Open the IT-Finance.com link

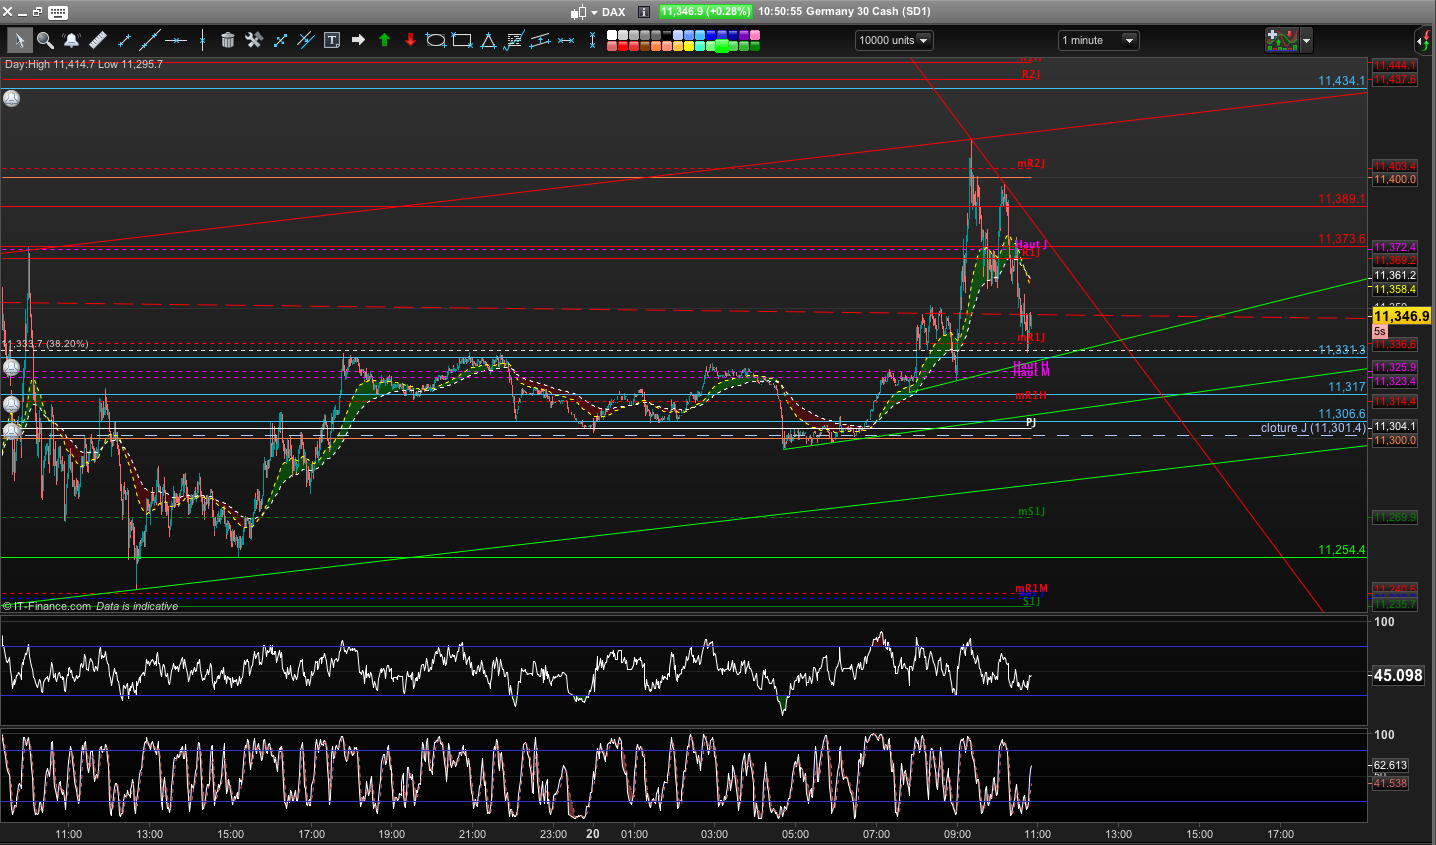[52, 606]
